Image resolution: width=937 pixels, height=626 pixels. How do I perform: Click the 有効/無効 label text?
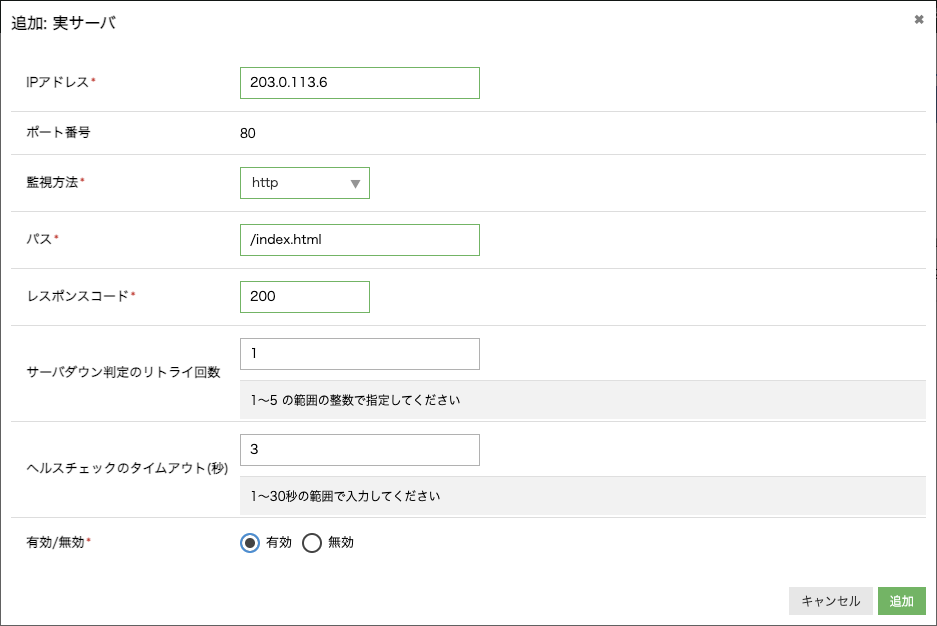point(56,542)
